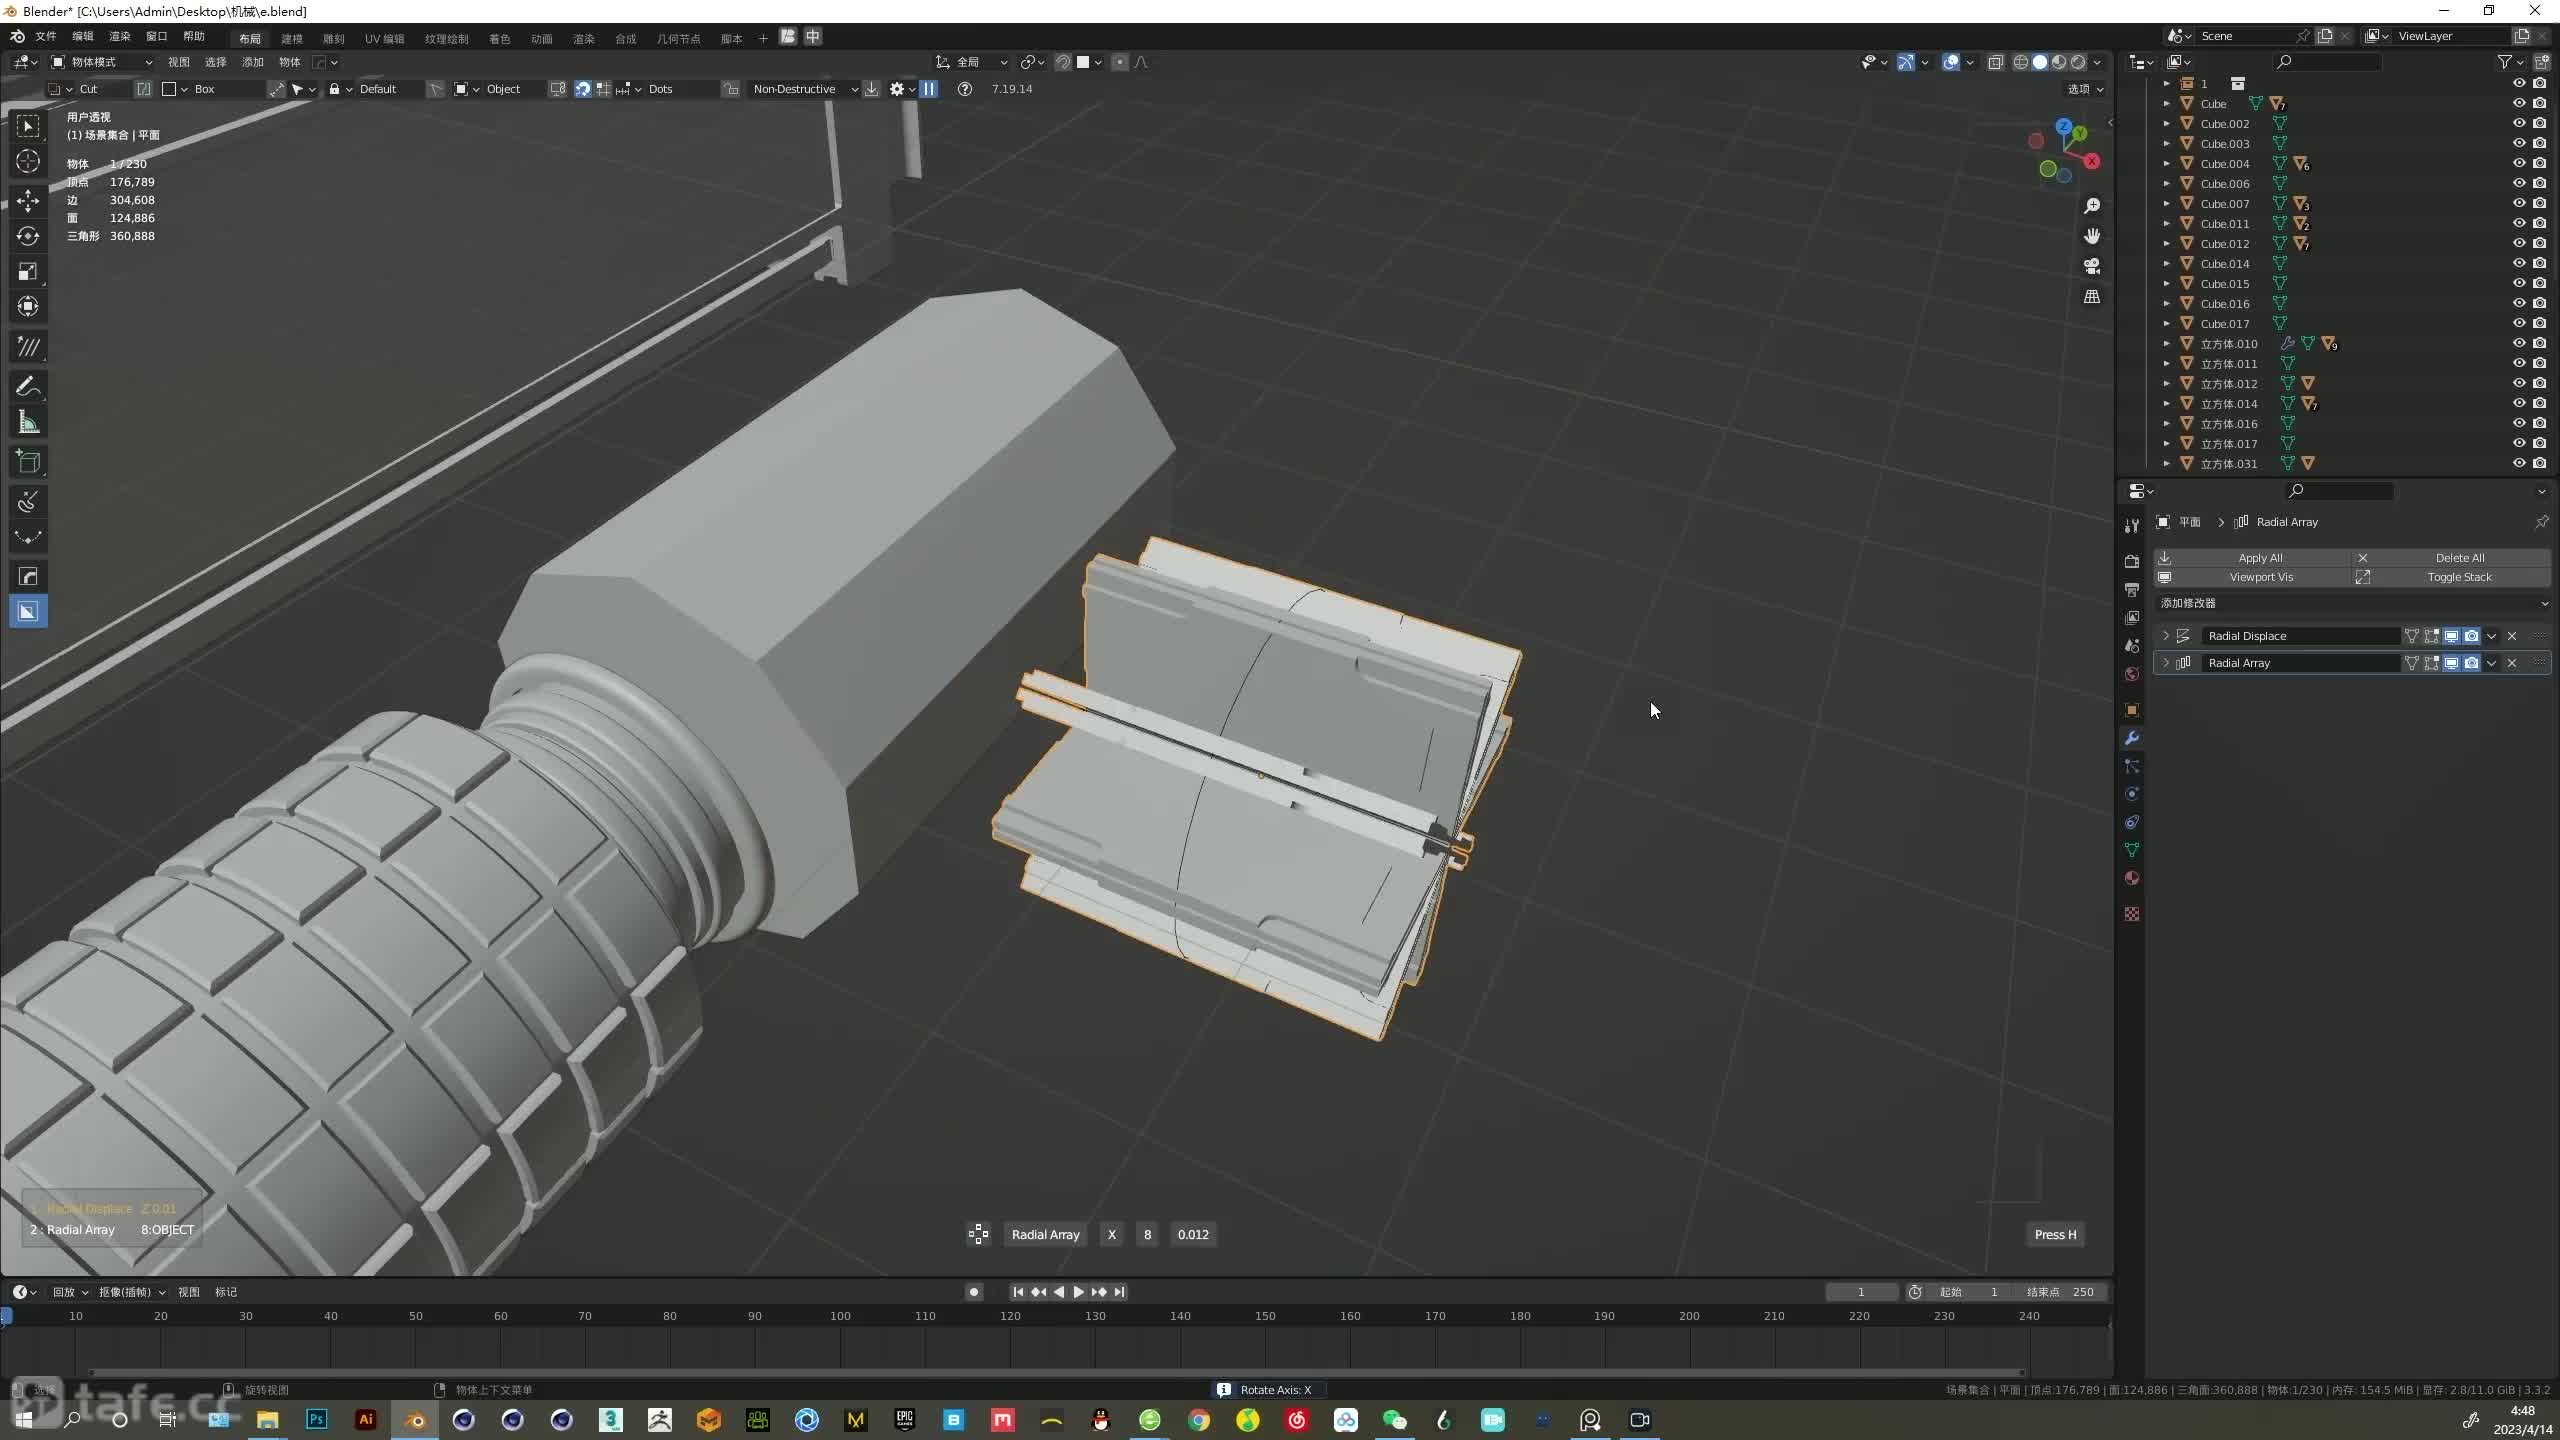Play the timeline animation
The image size is (2560, 1440).
pyautogui.click(x=1078, y=1292)
